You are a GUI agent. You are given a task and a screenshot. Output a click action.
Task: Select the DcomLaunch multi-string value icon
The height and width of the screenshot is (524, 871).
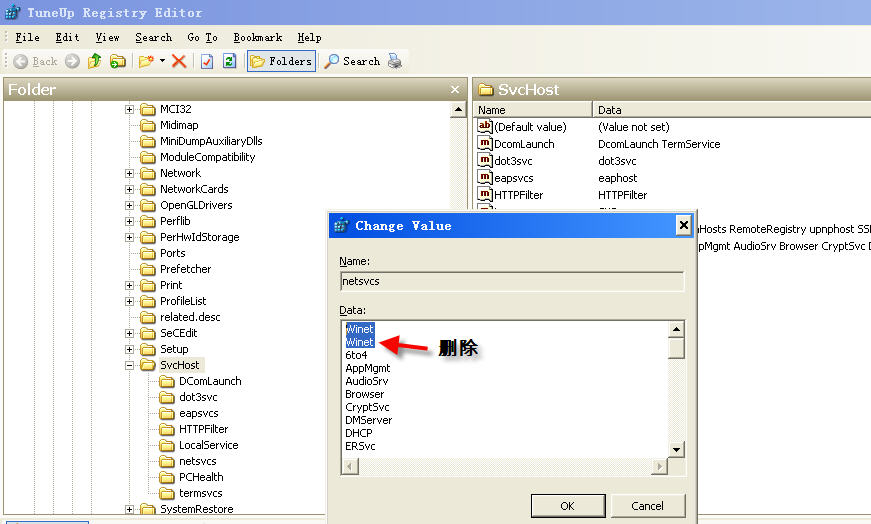point(485,143)
